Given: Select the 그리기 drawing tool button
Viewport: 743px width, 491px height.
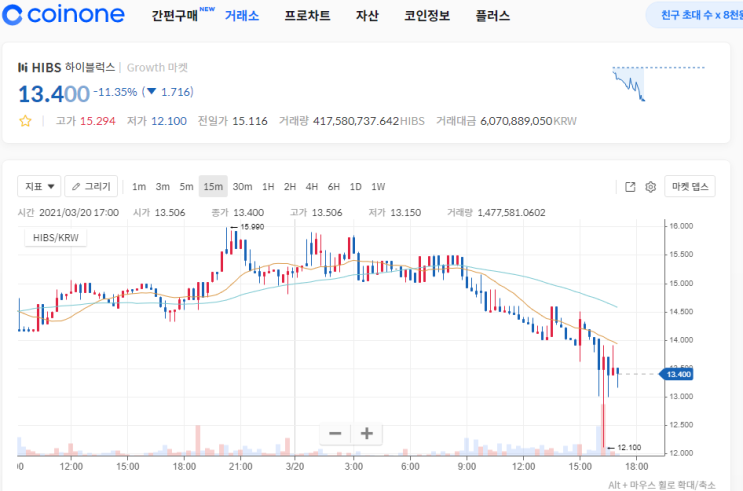Looking at the screenshot, I should (x=91, y=186).
